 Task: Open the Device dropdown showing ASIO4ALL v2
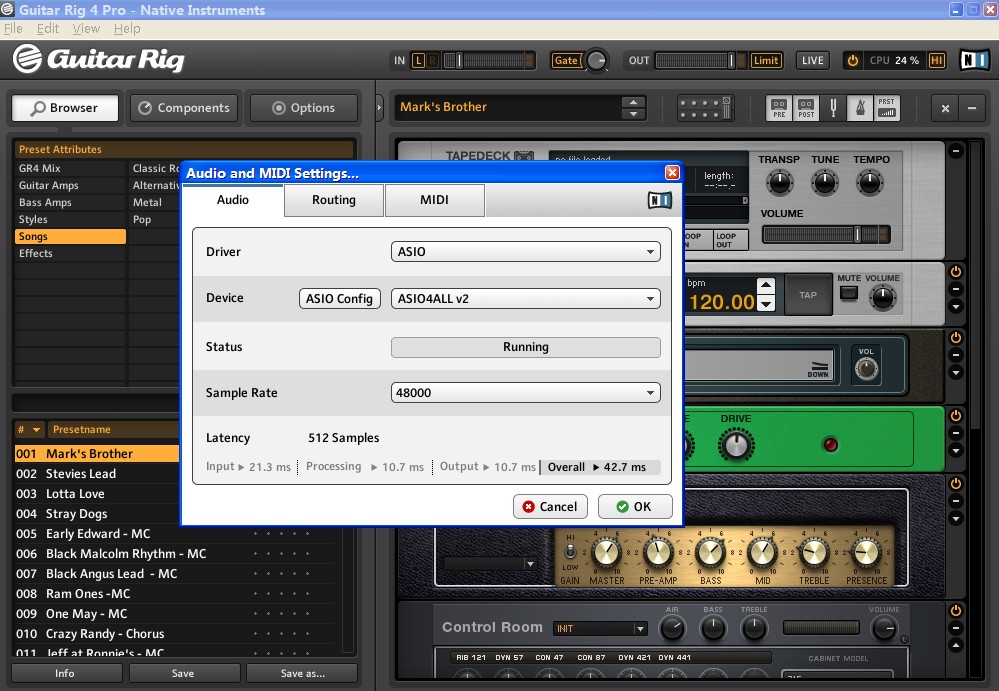coord(526,299)
